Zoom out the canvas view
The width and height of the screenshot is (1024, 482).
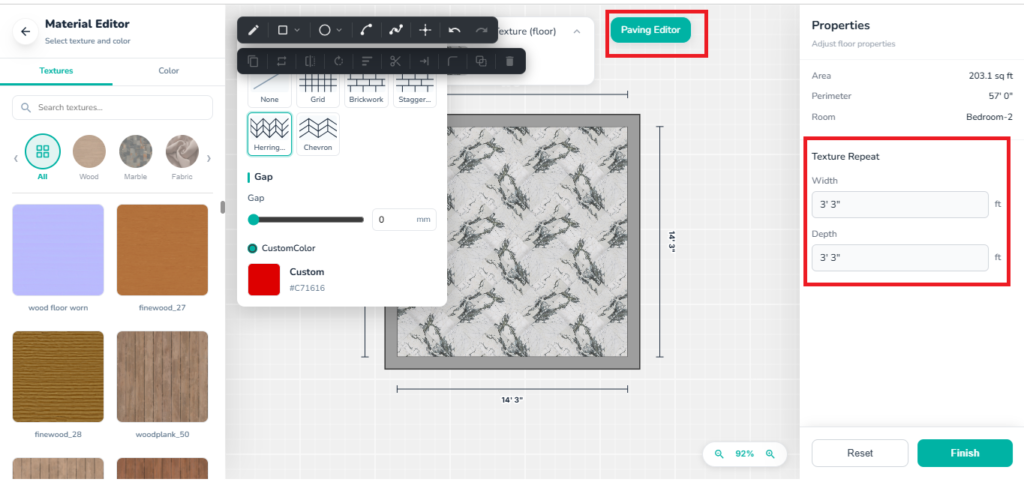coord(719,453)
